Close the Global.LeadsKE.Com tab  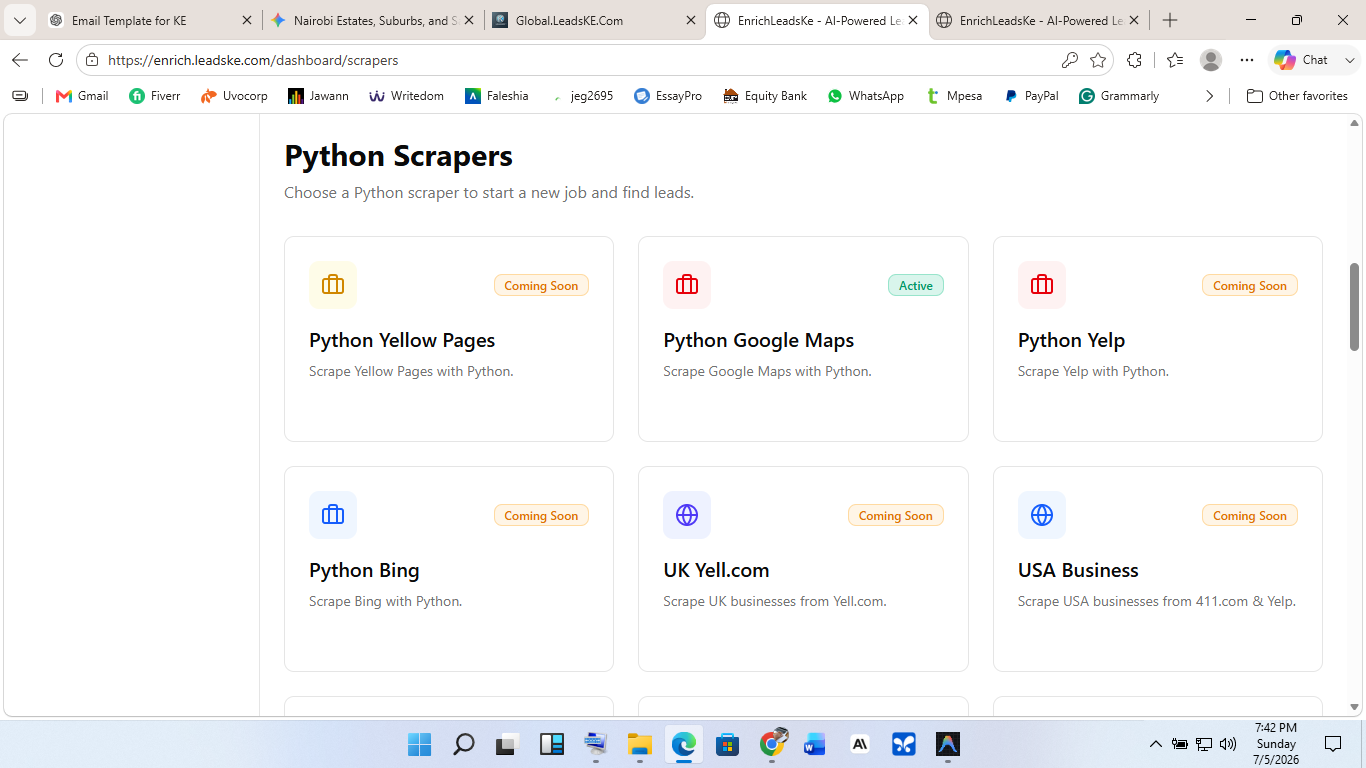(690, 20)
